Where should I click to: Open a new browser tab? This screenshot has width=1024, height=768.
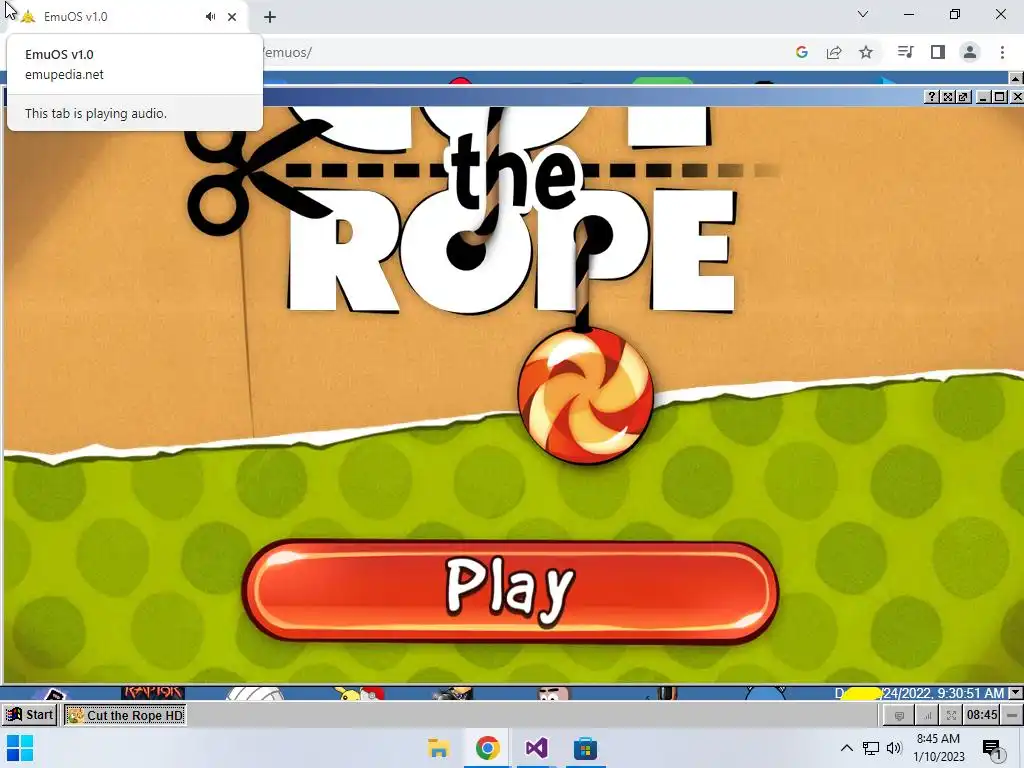pyautogui.click(x=270, y=17)
